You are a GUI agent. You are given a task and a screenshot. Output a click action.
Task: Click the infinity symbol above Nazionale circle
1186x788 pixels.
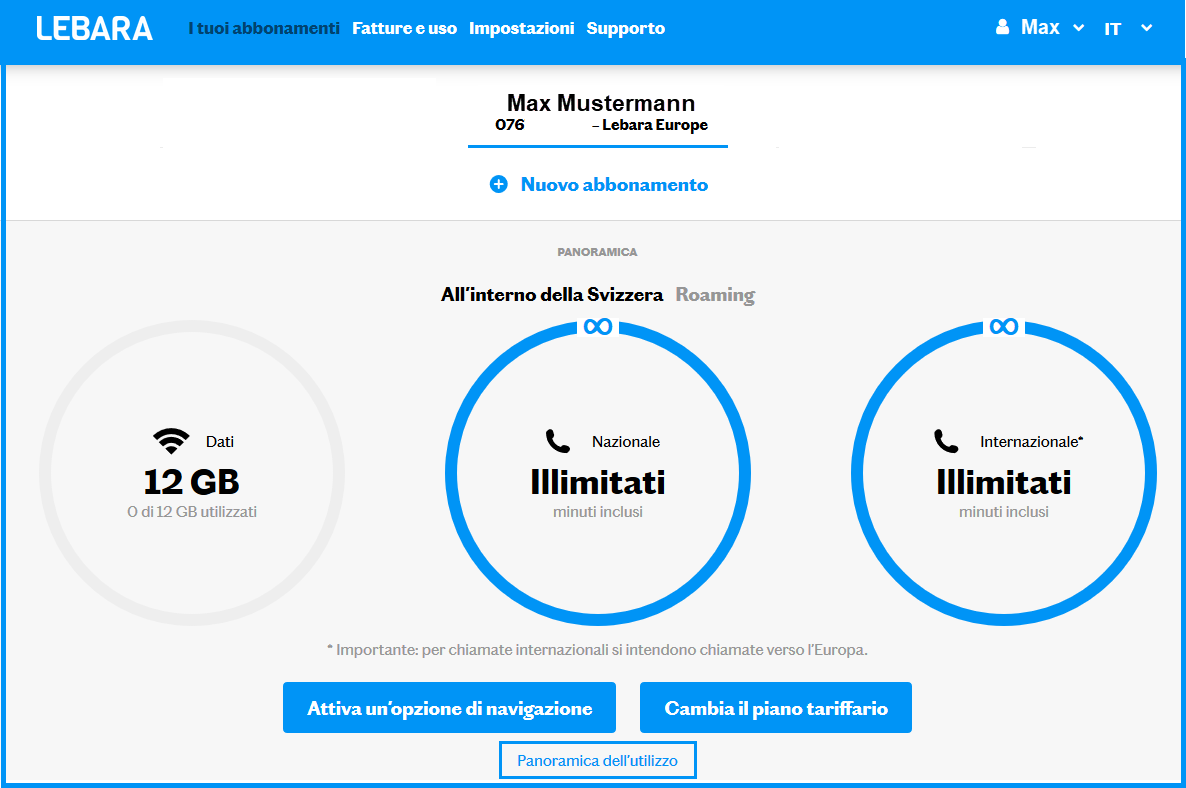tap(598, 327)
